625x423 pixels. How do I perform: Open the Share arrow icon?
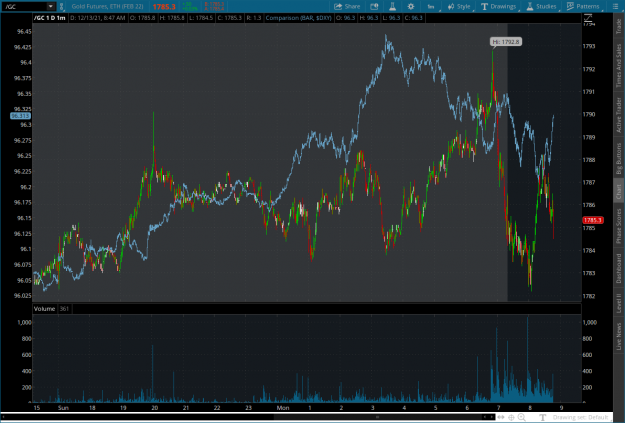pos(338,6)
